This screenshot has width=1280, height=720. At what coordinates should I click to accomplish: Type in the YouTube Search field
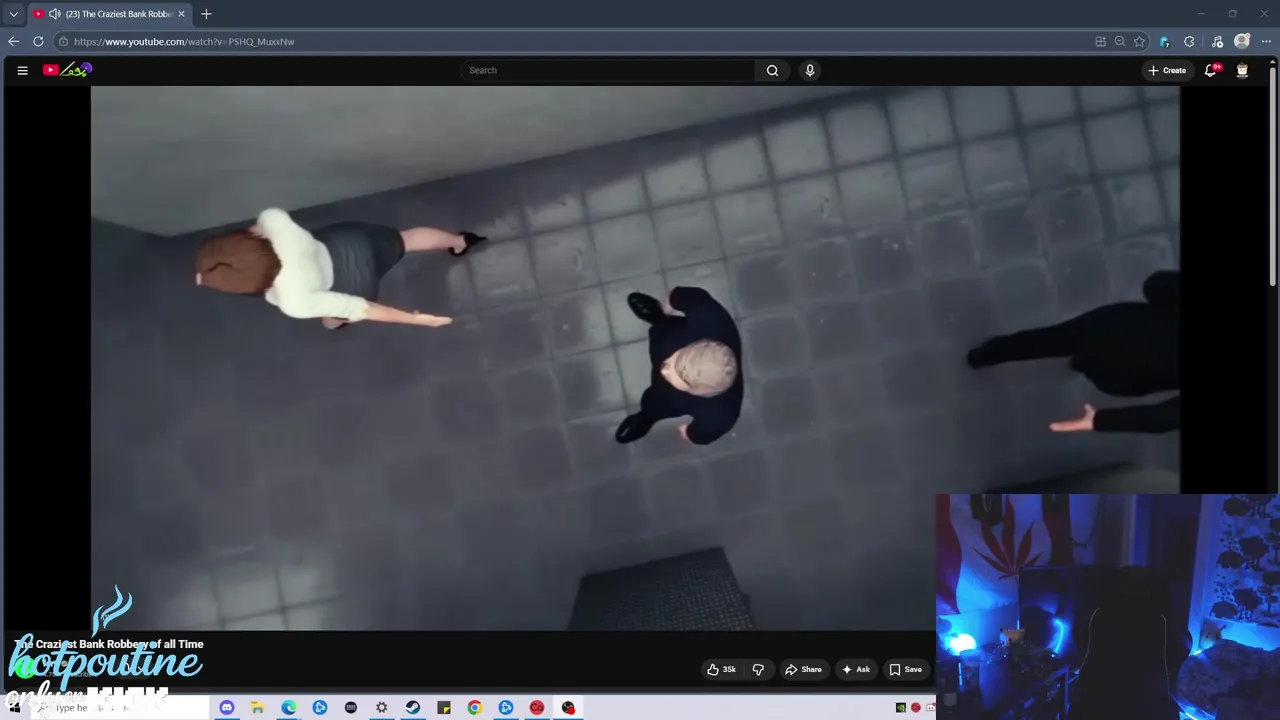click(608, 70)
